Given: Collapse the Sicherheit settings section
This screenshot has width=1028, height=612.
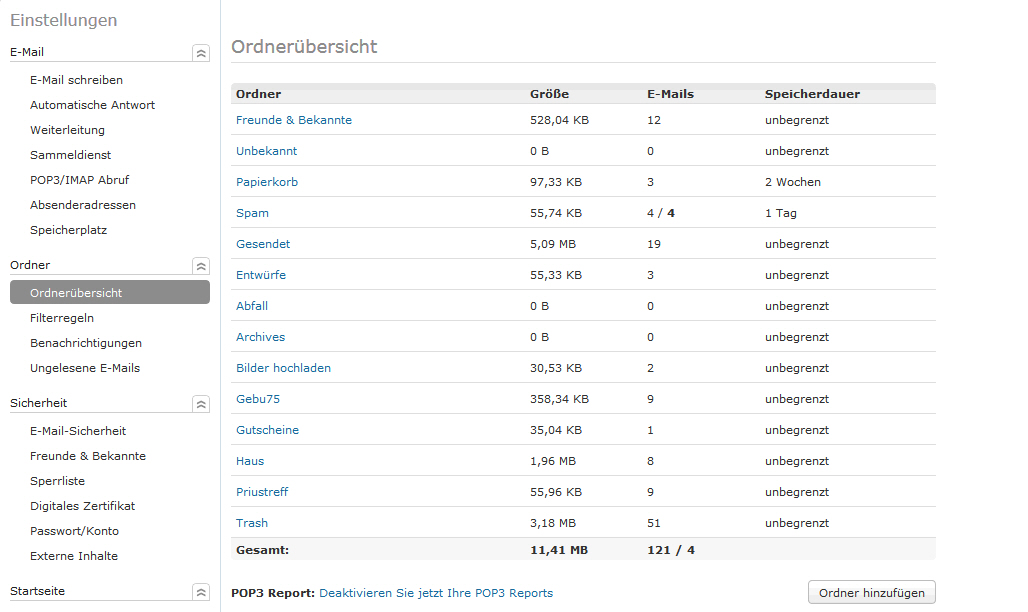Looking at the screenshot, I should (201, 404).
